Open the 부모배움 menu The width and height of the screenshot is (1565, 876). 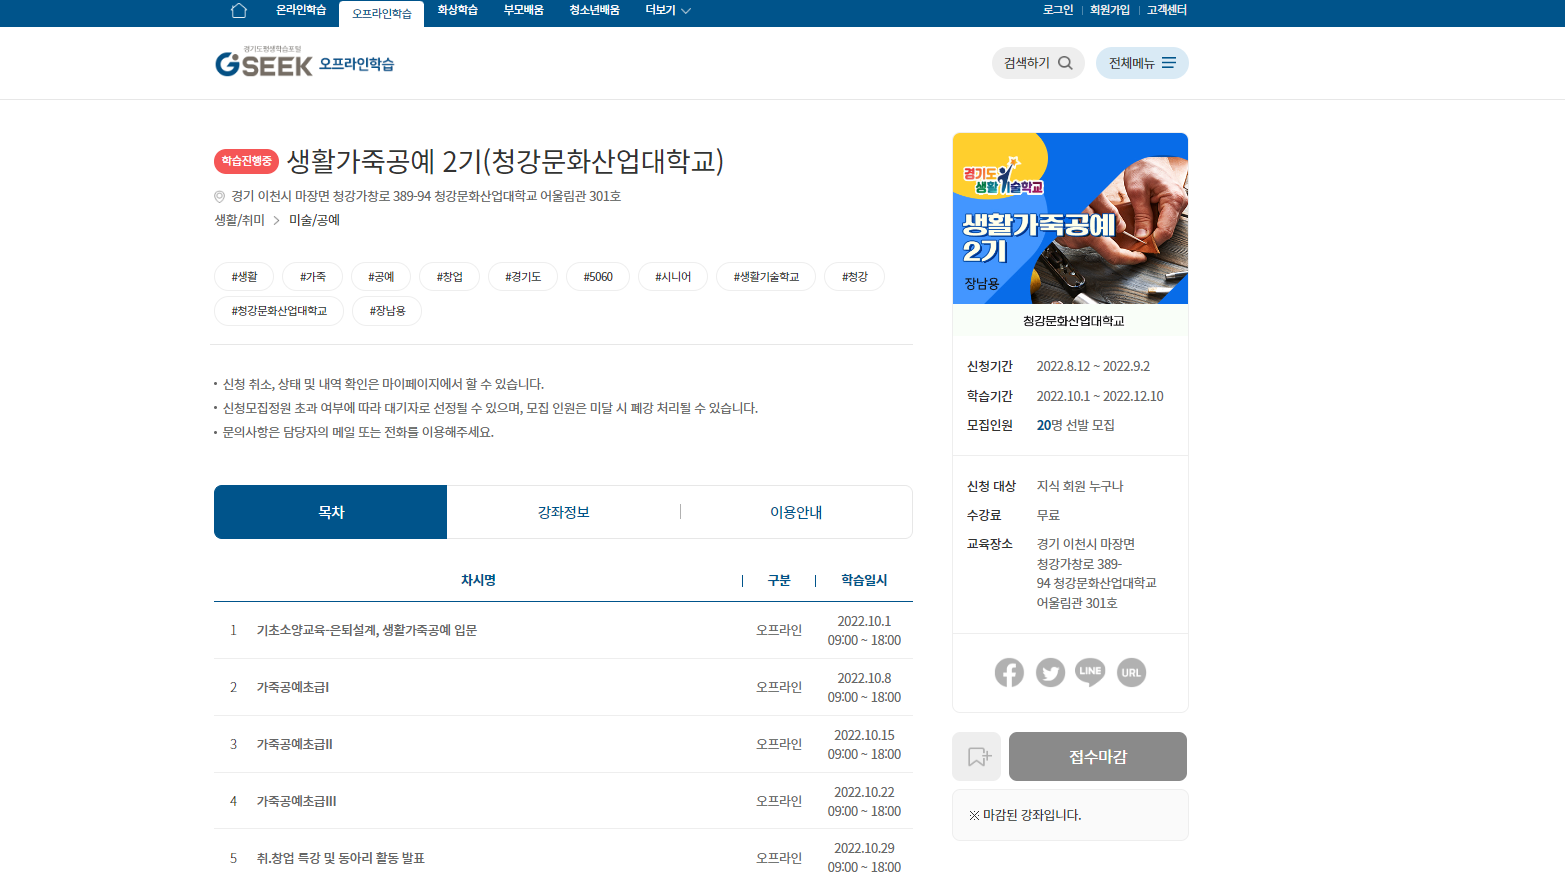click(523, 10)
